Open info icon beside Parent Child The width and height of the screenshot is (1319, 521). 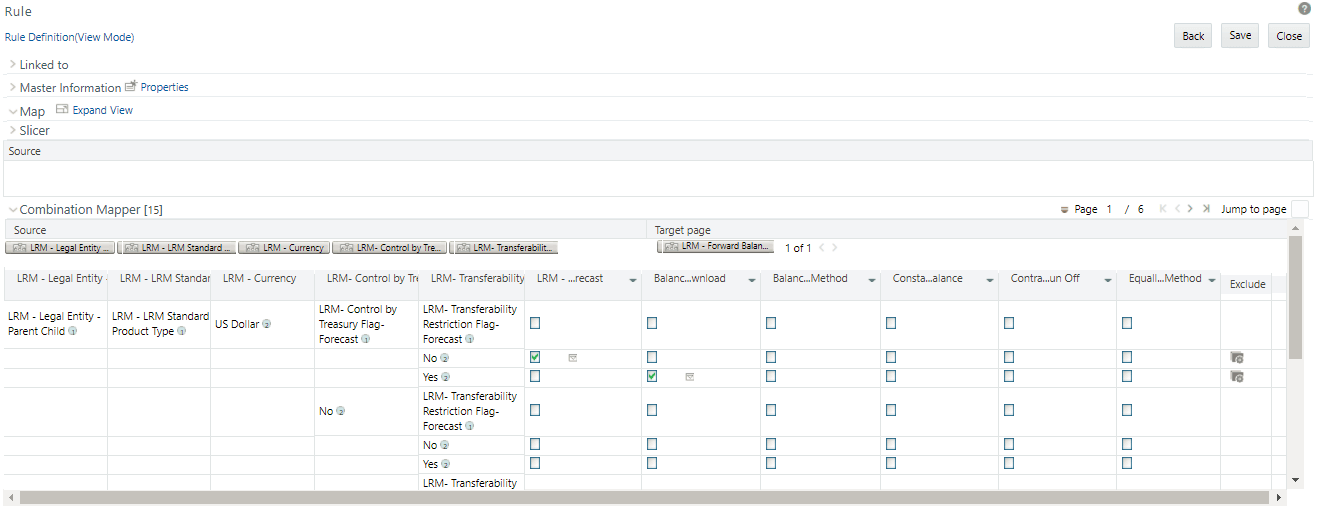point(72,331)
